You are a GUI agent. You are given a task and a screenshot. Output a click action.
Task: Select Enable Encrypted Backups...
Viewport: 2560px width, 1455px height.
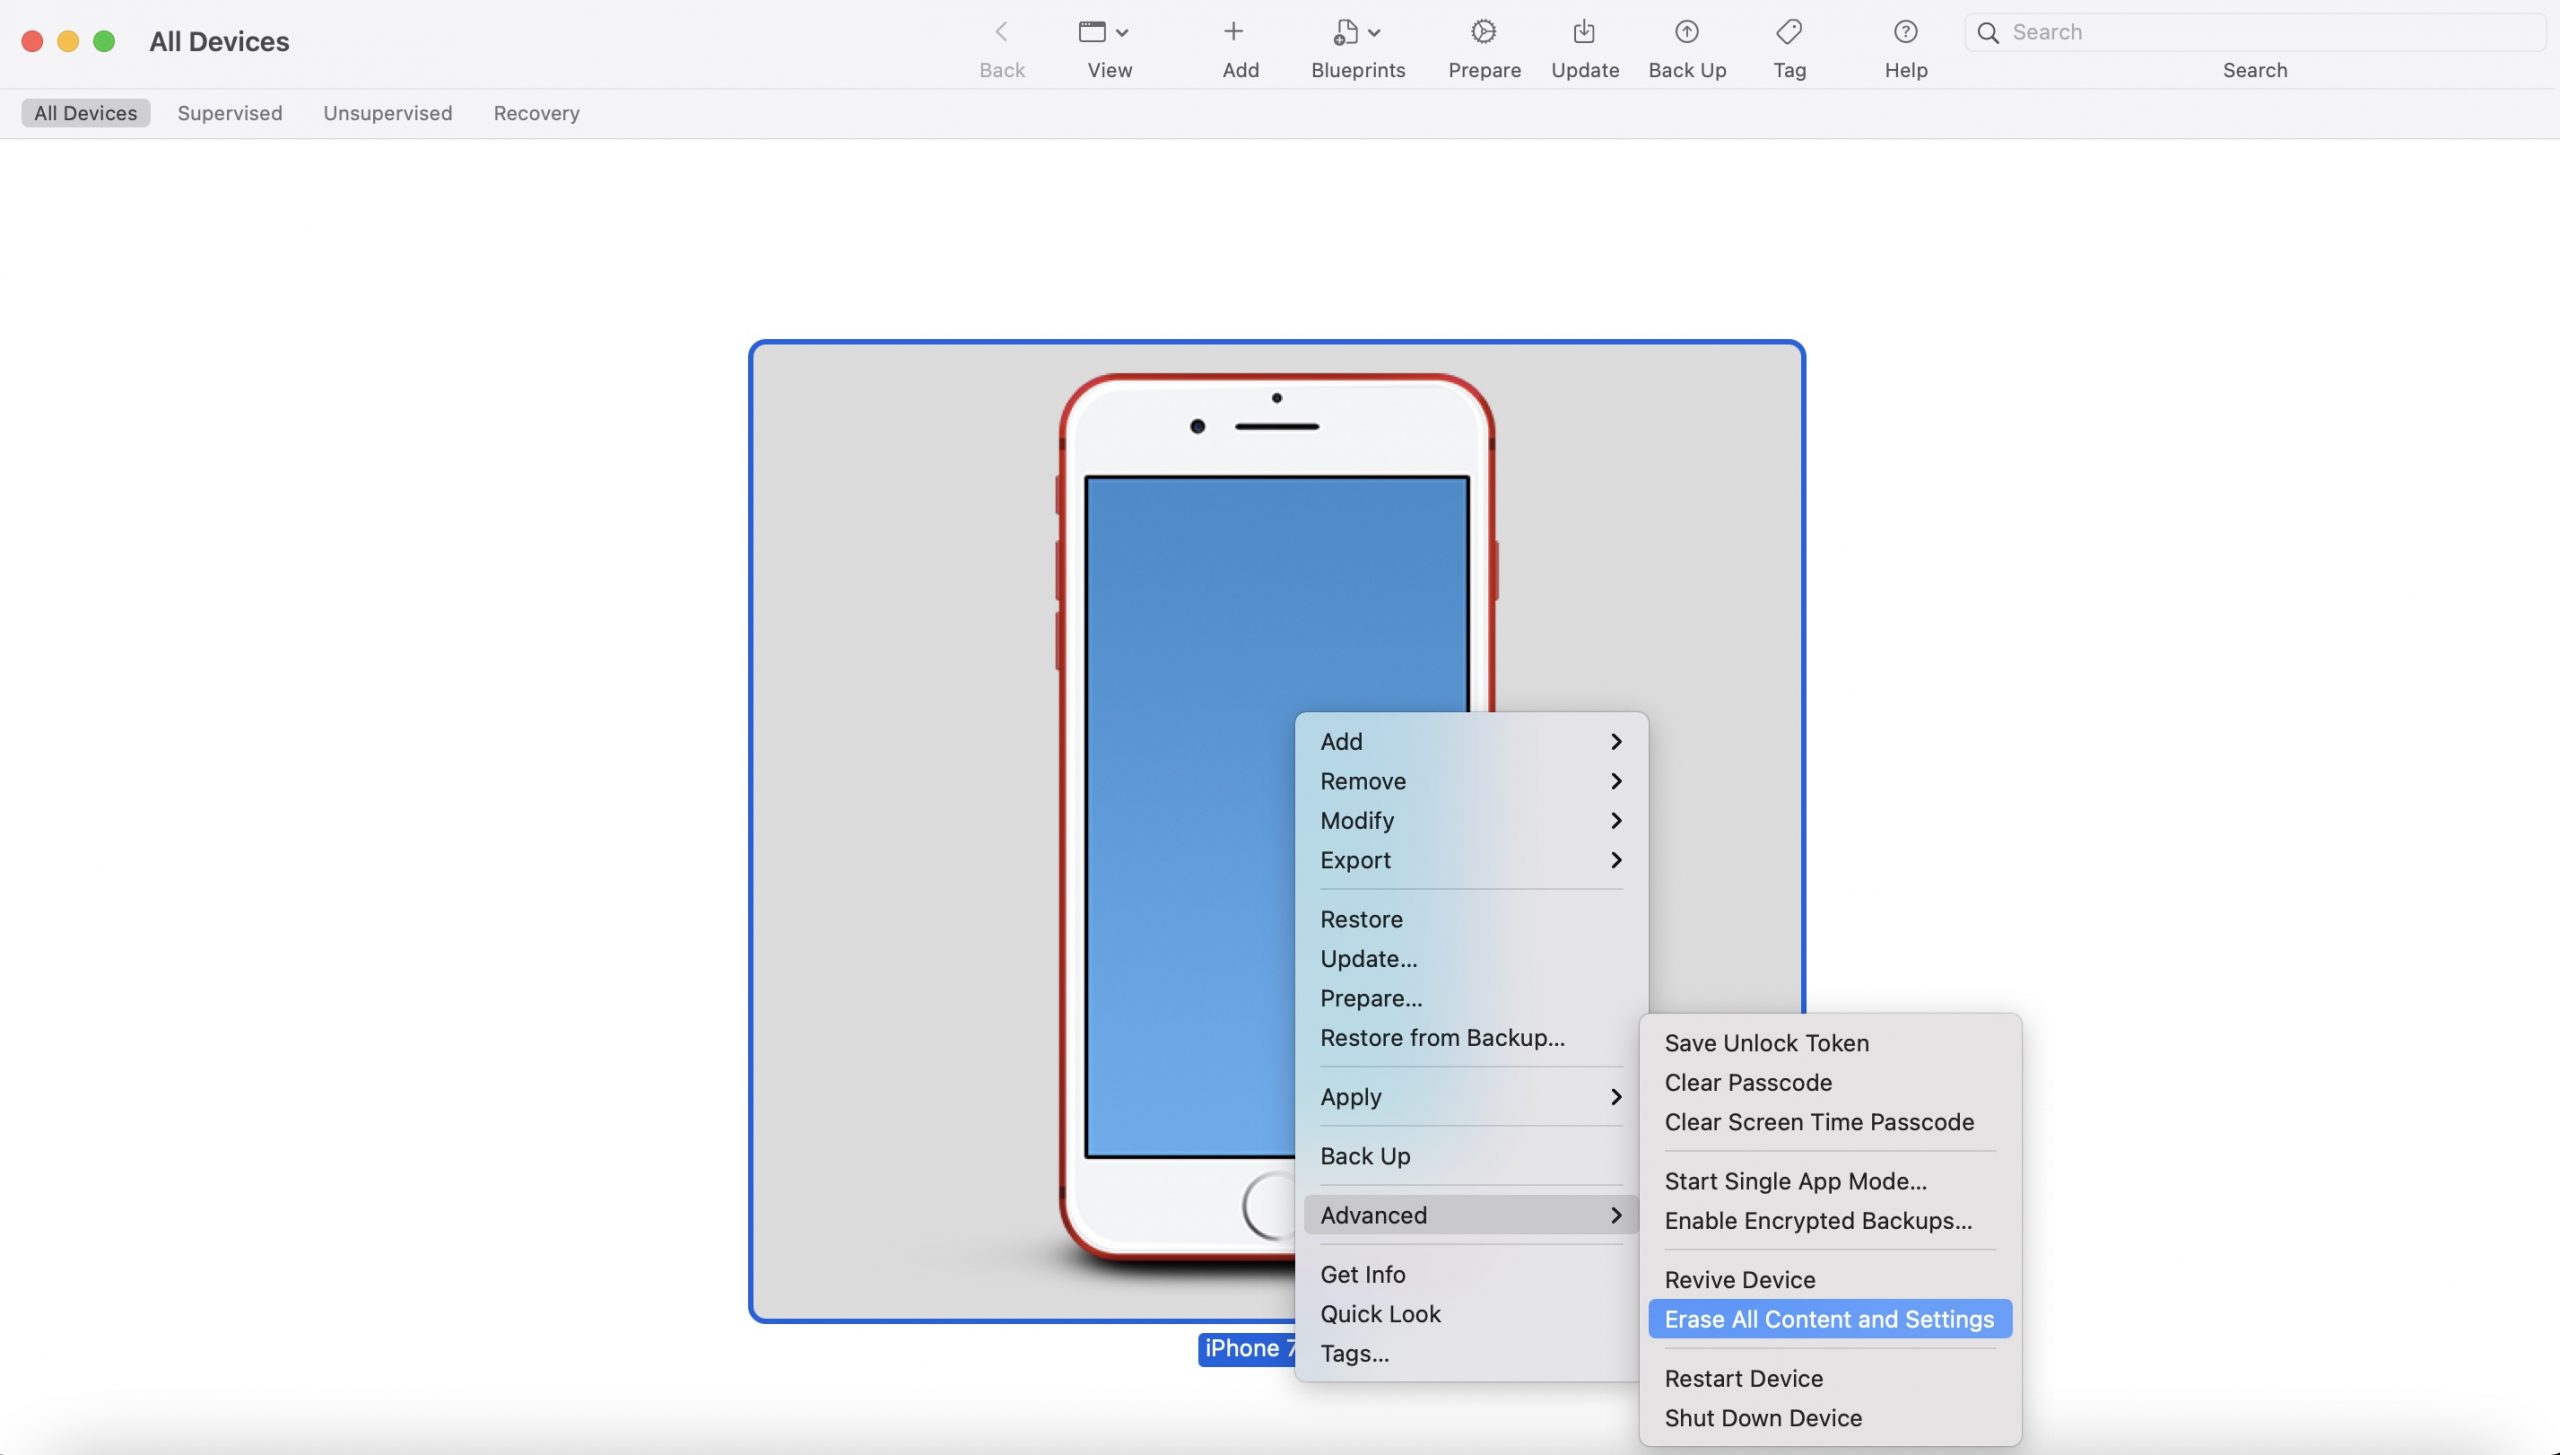(x=1830, y=1221)
